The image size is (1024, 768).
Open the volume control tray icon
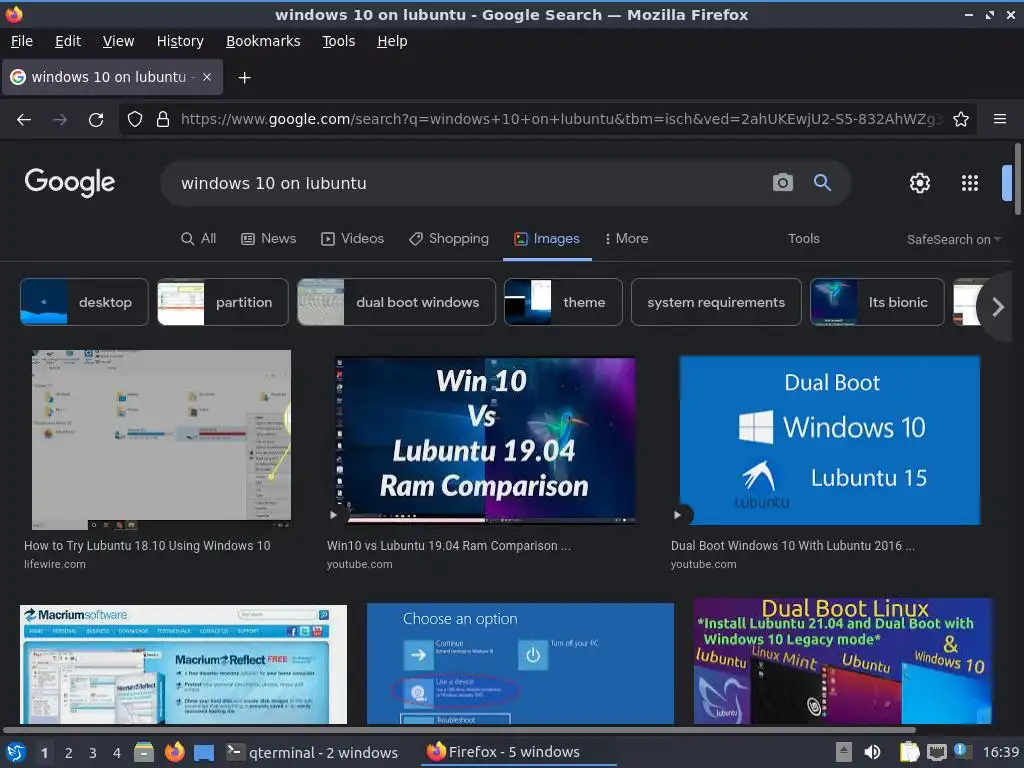click(872, 752)
